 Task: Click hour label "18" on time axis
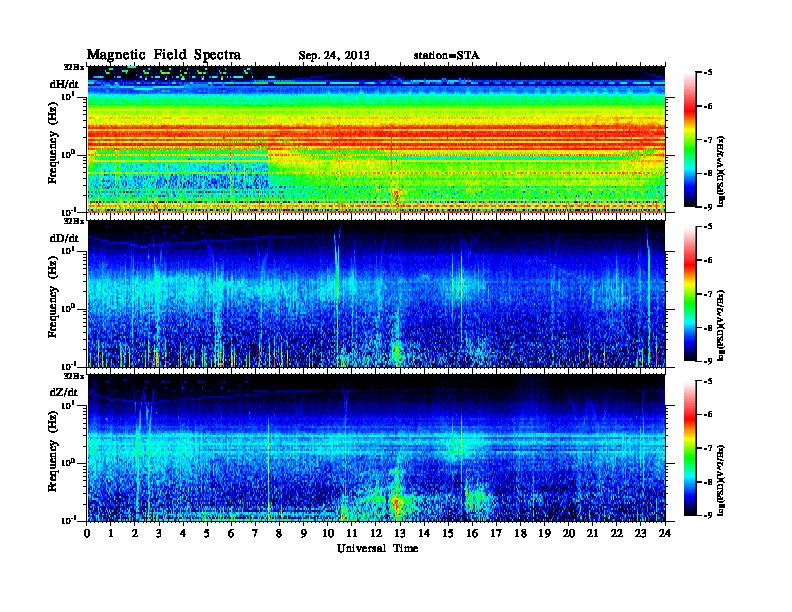(521, 533)
